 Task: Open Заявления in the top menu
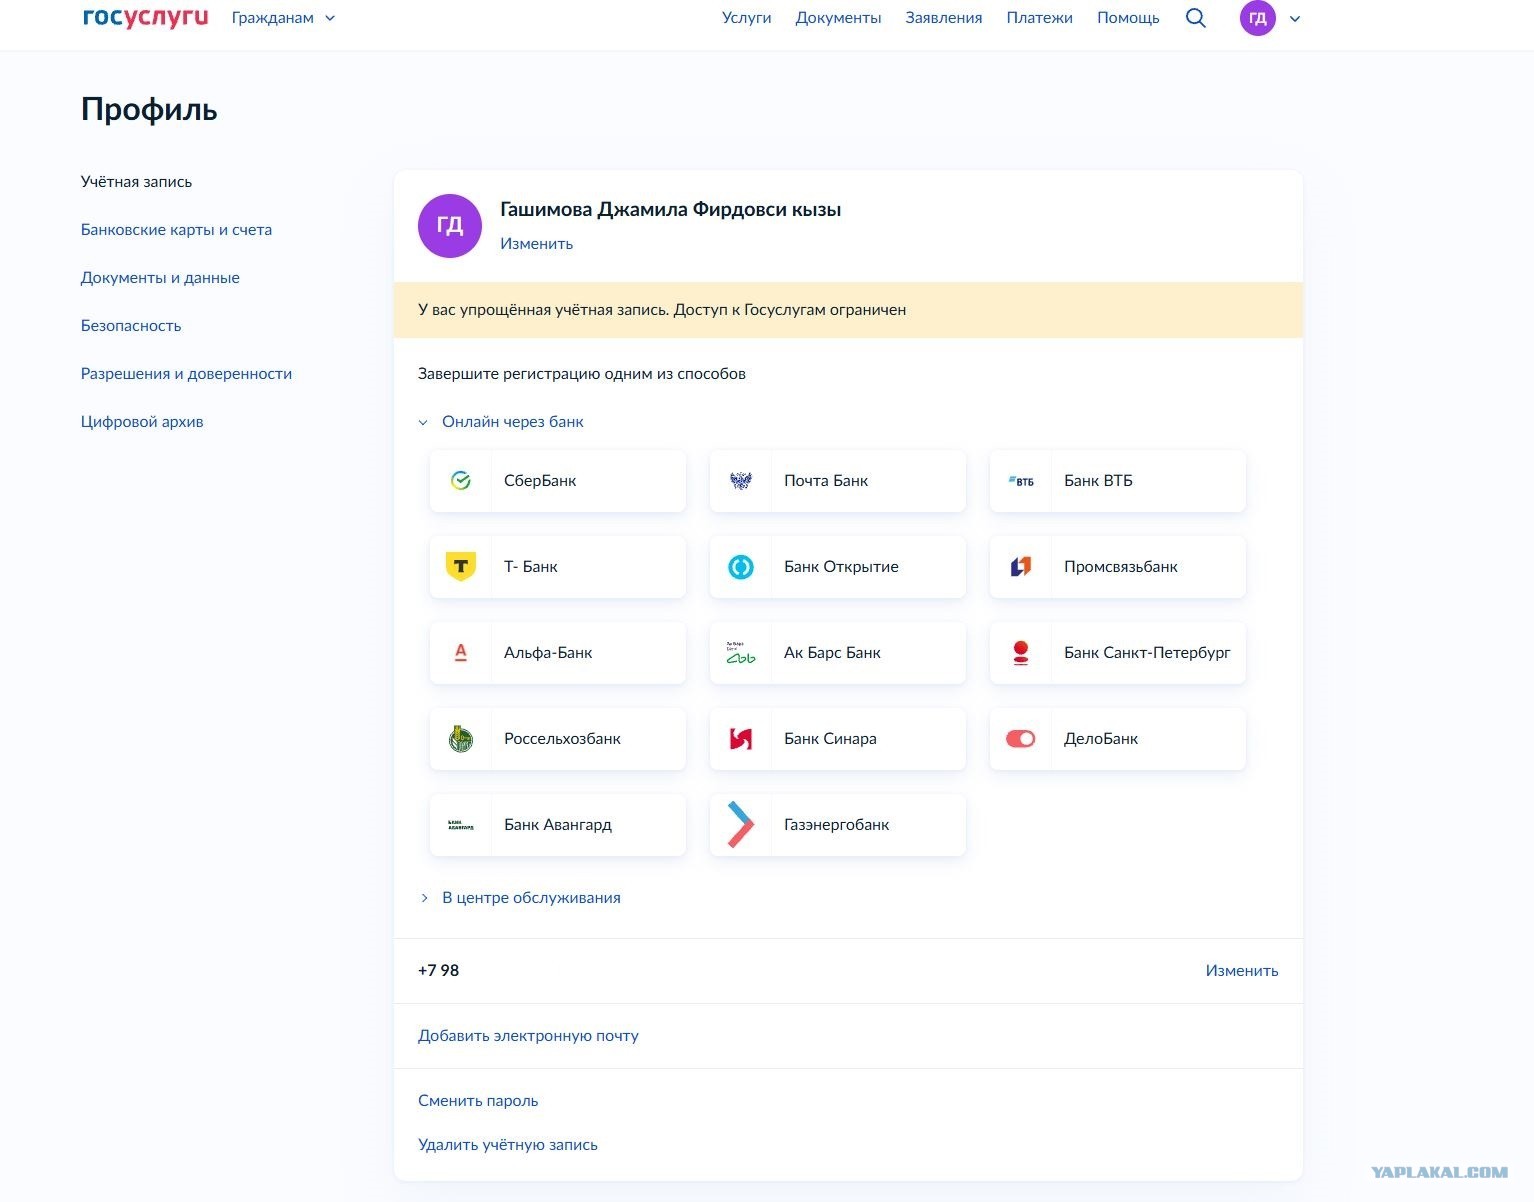click(944, 18)
